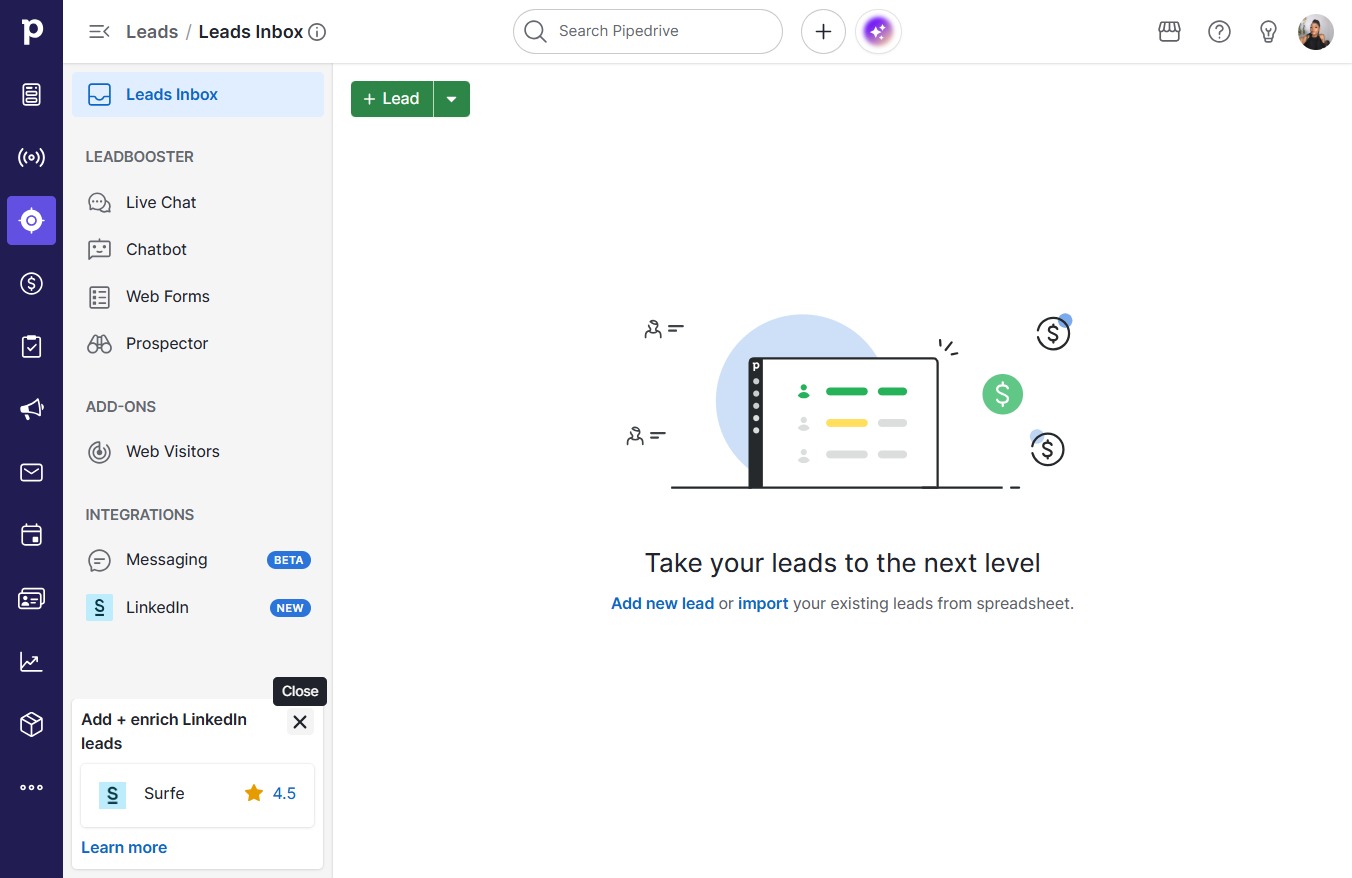Open the Mail envelope icon in sidebar
The height and width of the screenshot is (878, 1352).
point(31,472)
